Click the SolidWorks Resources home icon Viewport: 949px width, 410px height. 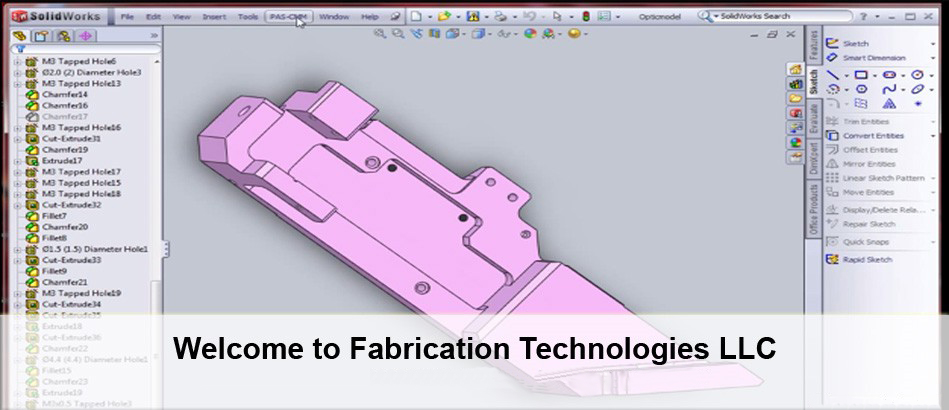click(795, 69)
